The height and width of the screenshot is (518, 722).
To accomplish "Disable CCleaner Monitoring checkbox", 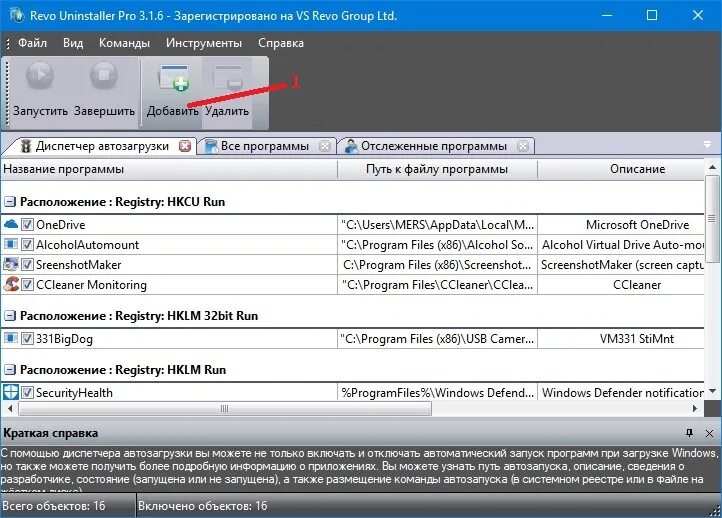I will click(27, 285).
